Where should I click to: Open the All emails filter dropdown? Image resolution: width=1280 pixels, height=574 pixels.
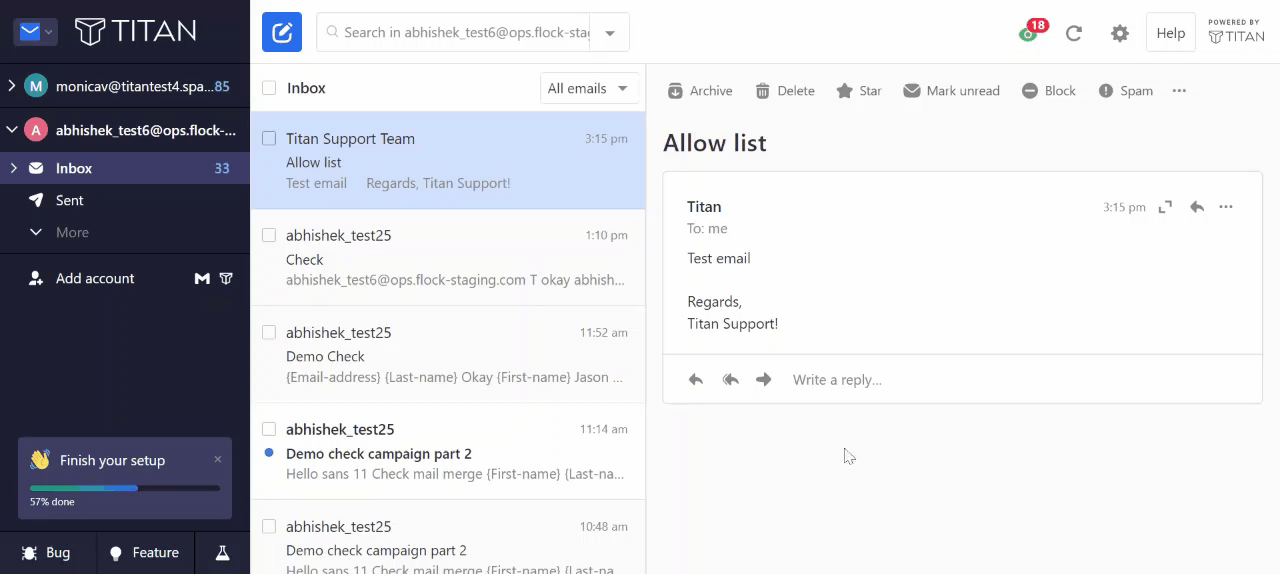click(589, 88)
